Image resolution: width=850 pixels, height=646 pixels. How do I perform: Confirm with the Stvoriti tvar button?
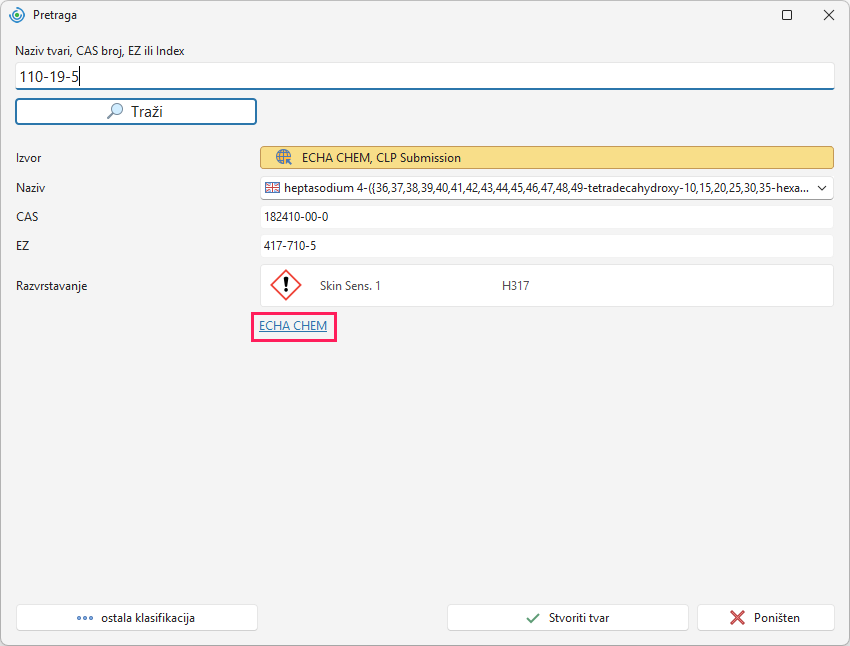[568, 618]
